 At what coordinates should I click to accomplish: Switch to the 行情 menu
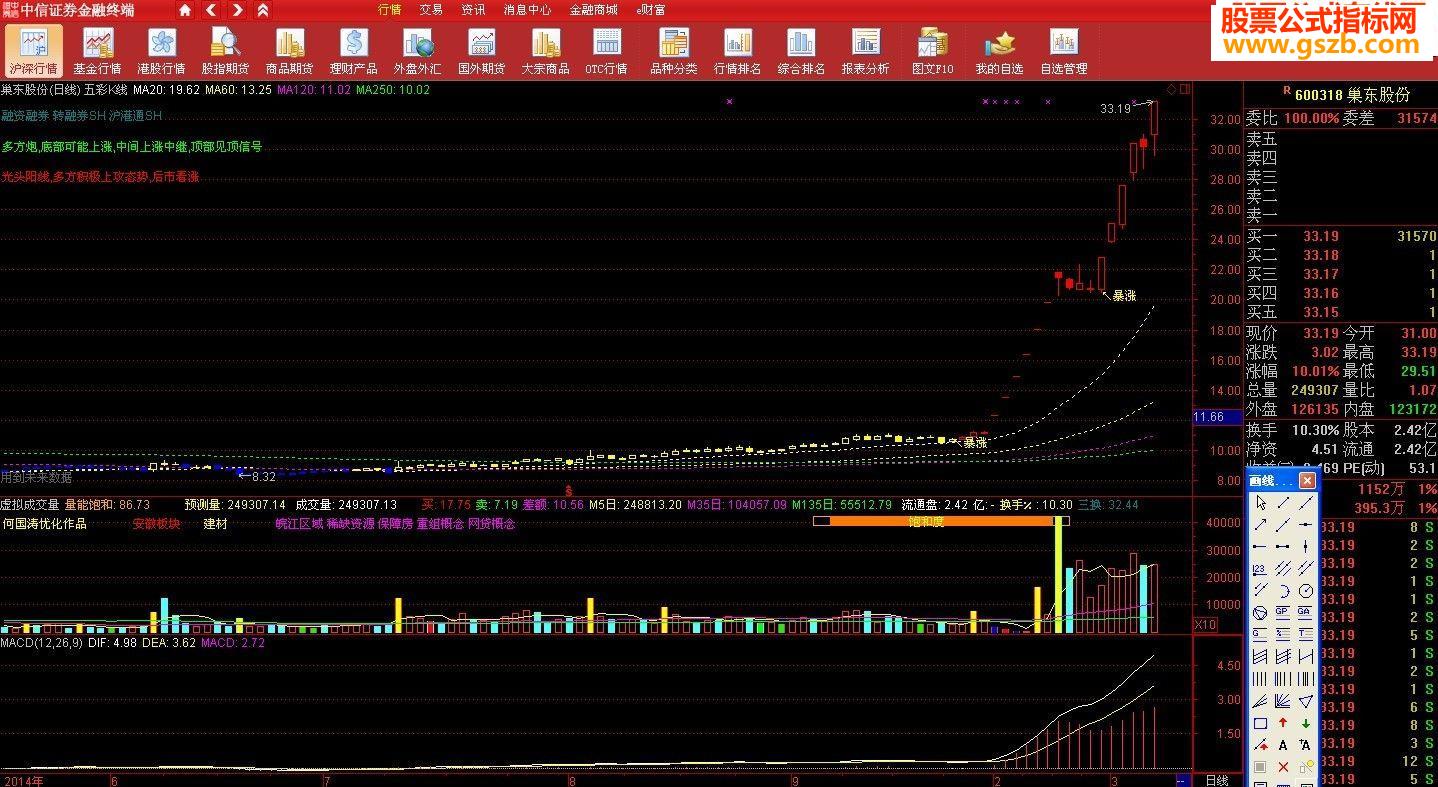(x=390, y=10)
